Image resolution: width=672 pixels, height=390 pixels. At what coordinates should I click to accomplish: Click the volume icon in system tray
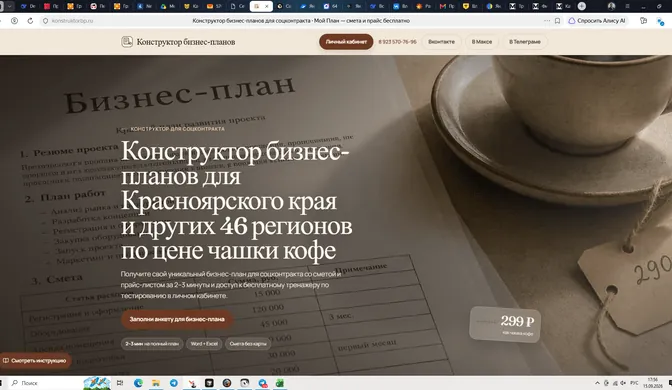click(623, 383)
